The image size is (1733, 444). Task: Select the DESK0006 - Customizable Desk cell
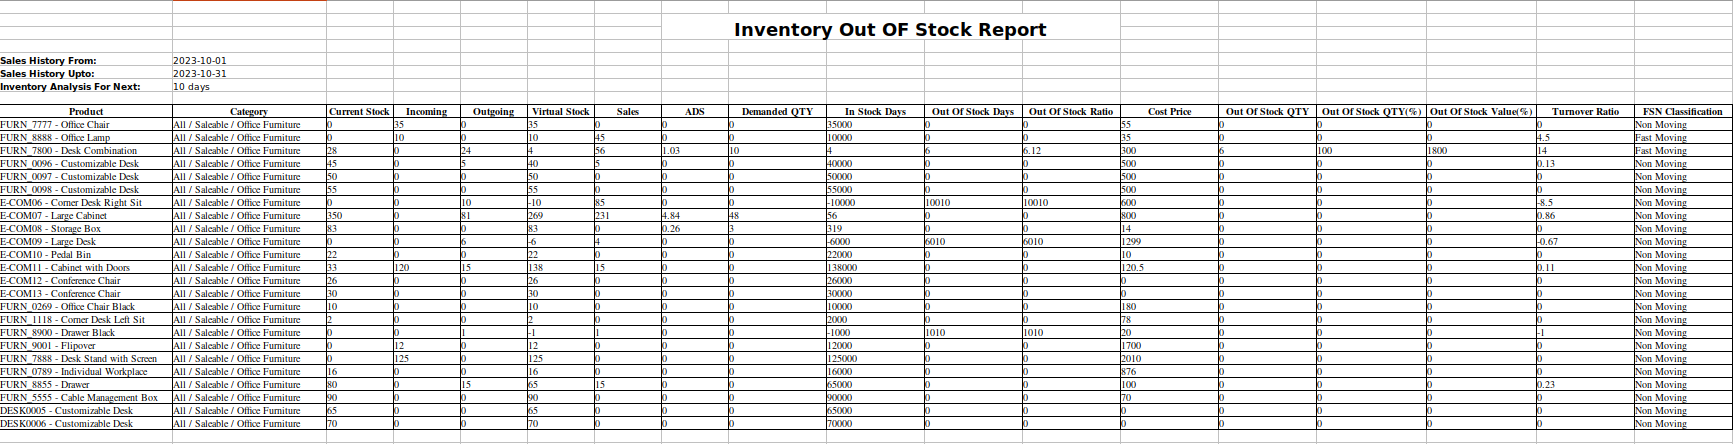[x=66, y=424]
